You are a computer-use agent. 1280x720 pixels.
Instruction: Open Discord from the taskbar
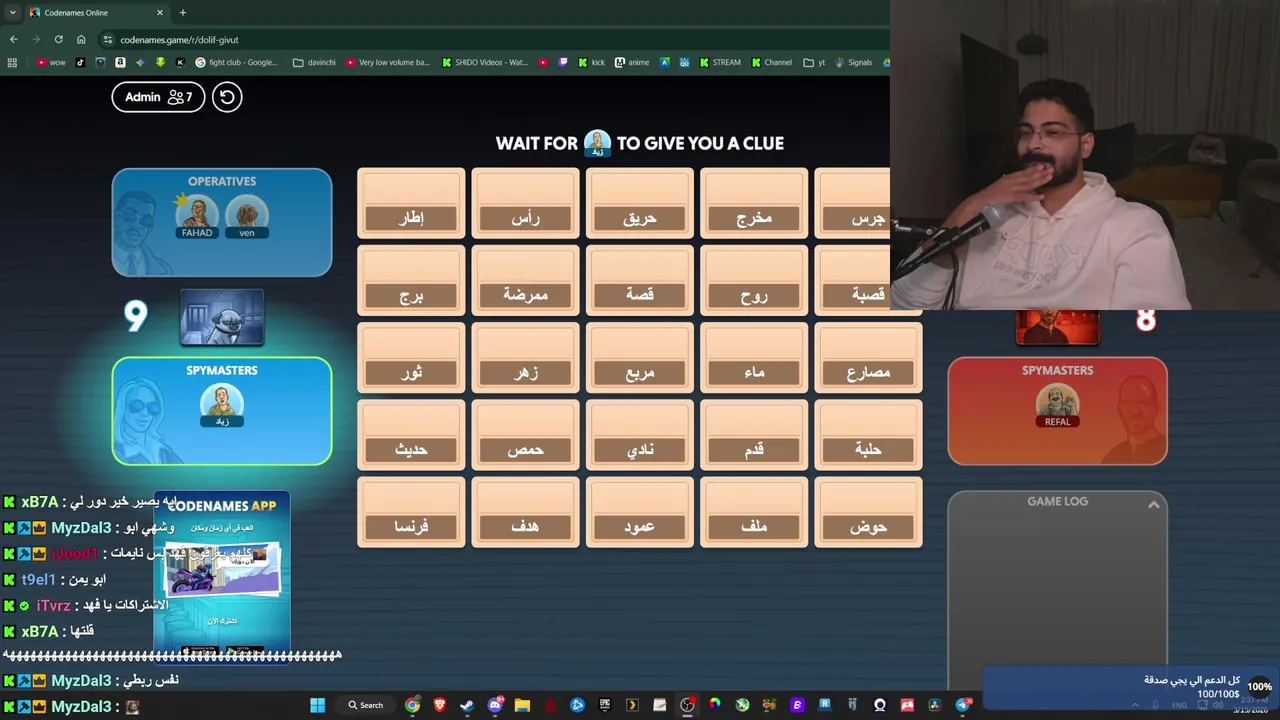coord(495,705)
